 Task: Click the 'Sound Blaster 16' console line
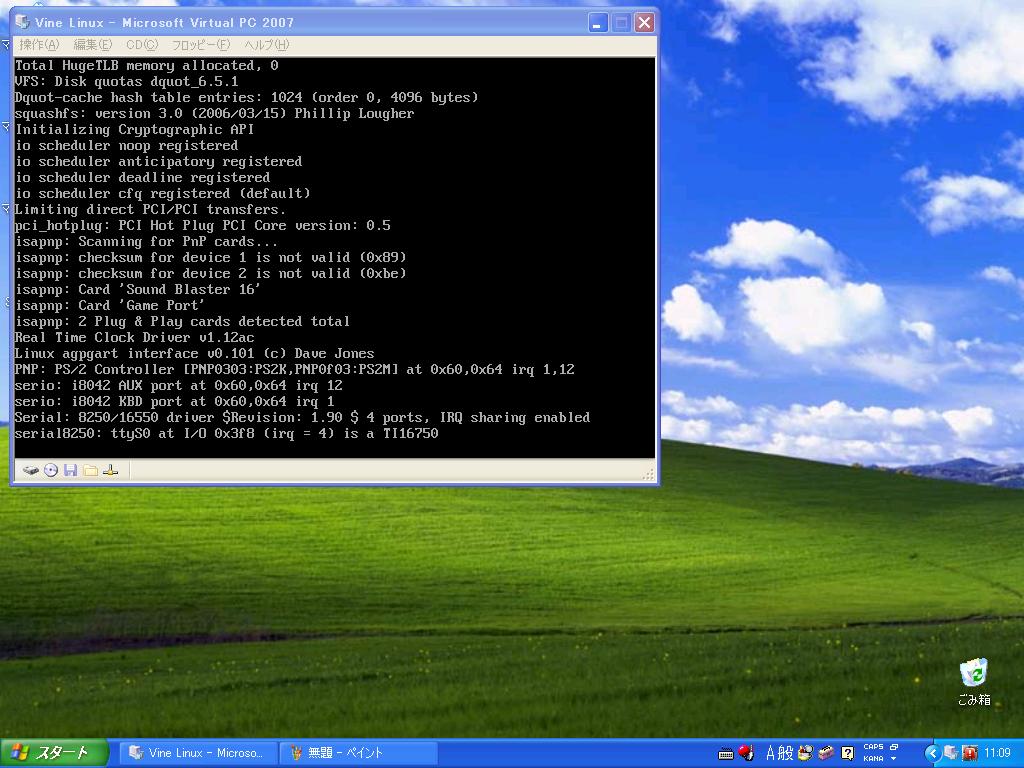[x=137, y=289]
